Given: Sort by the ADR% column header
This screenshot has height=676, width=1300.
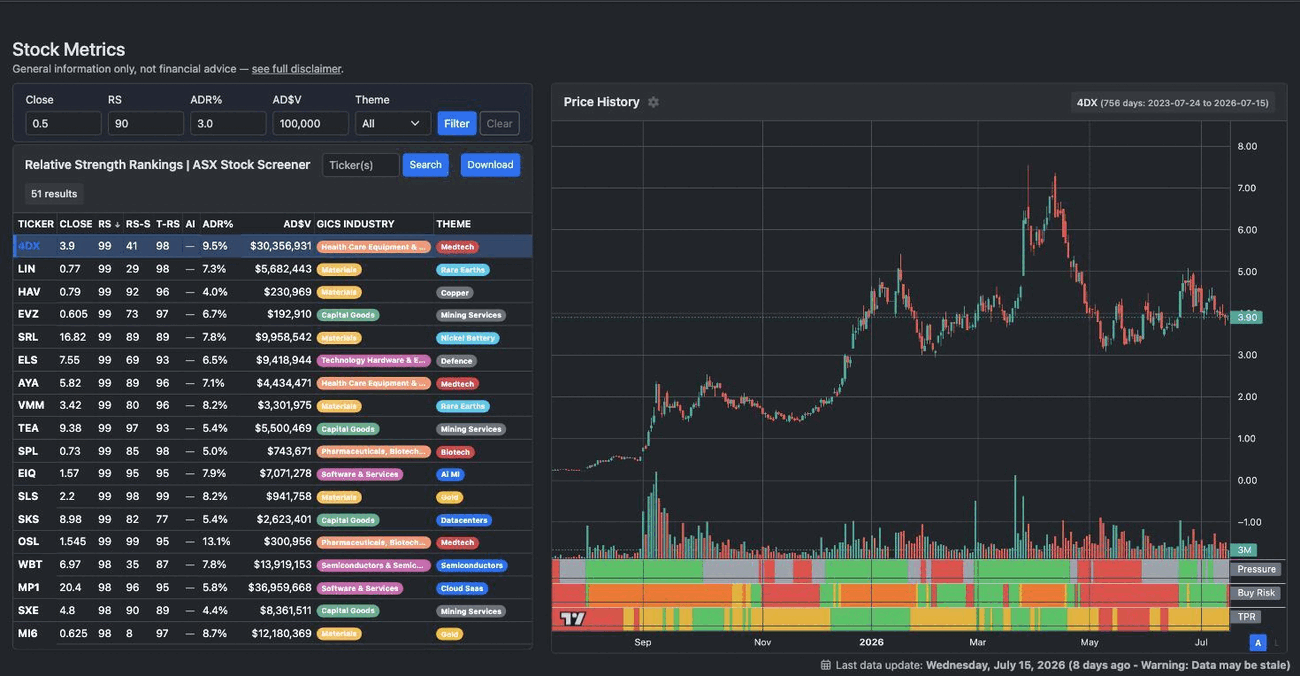Looking at the screenshot, I should (x=217, y=224).
